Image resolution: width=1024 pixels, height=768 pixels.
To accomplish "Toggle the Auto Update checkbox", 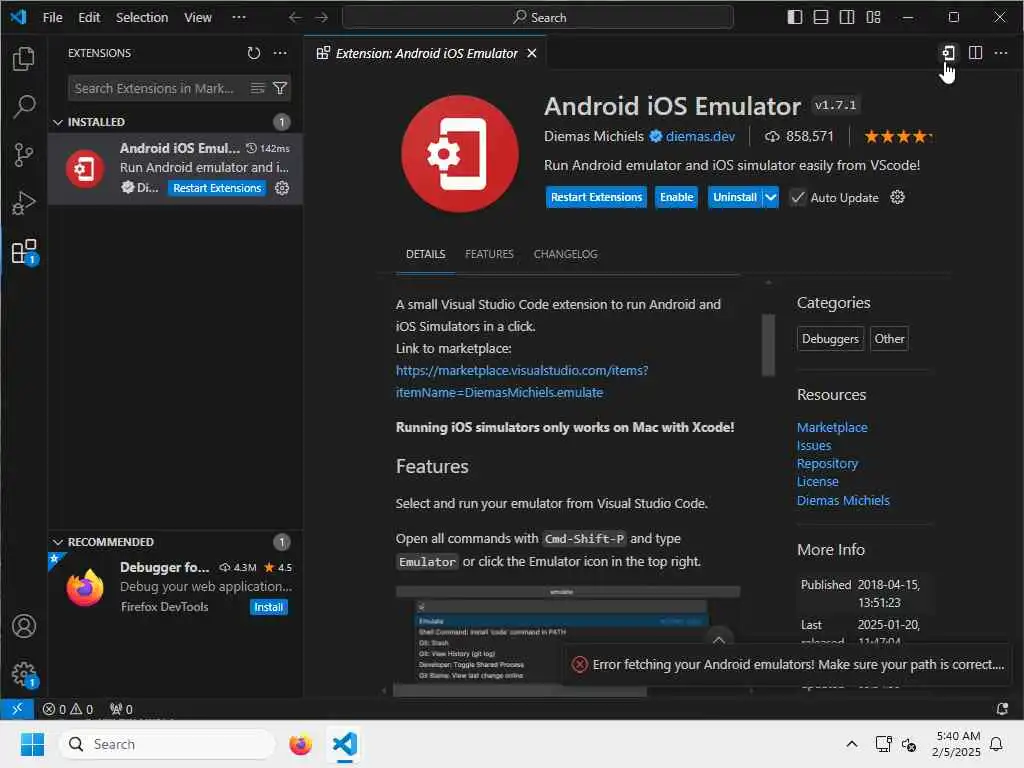I will click(797, 197).
